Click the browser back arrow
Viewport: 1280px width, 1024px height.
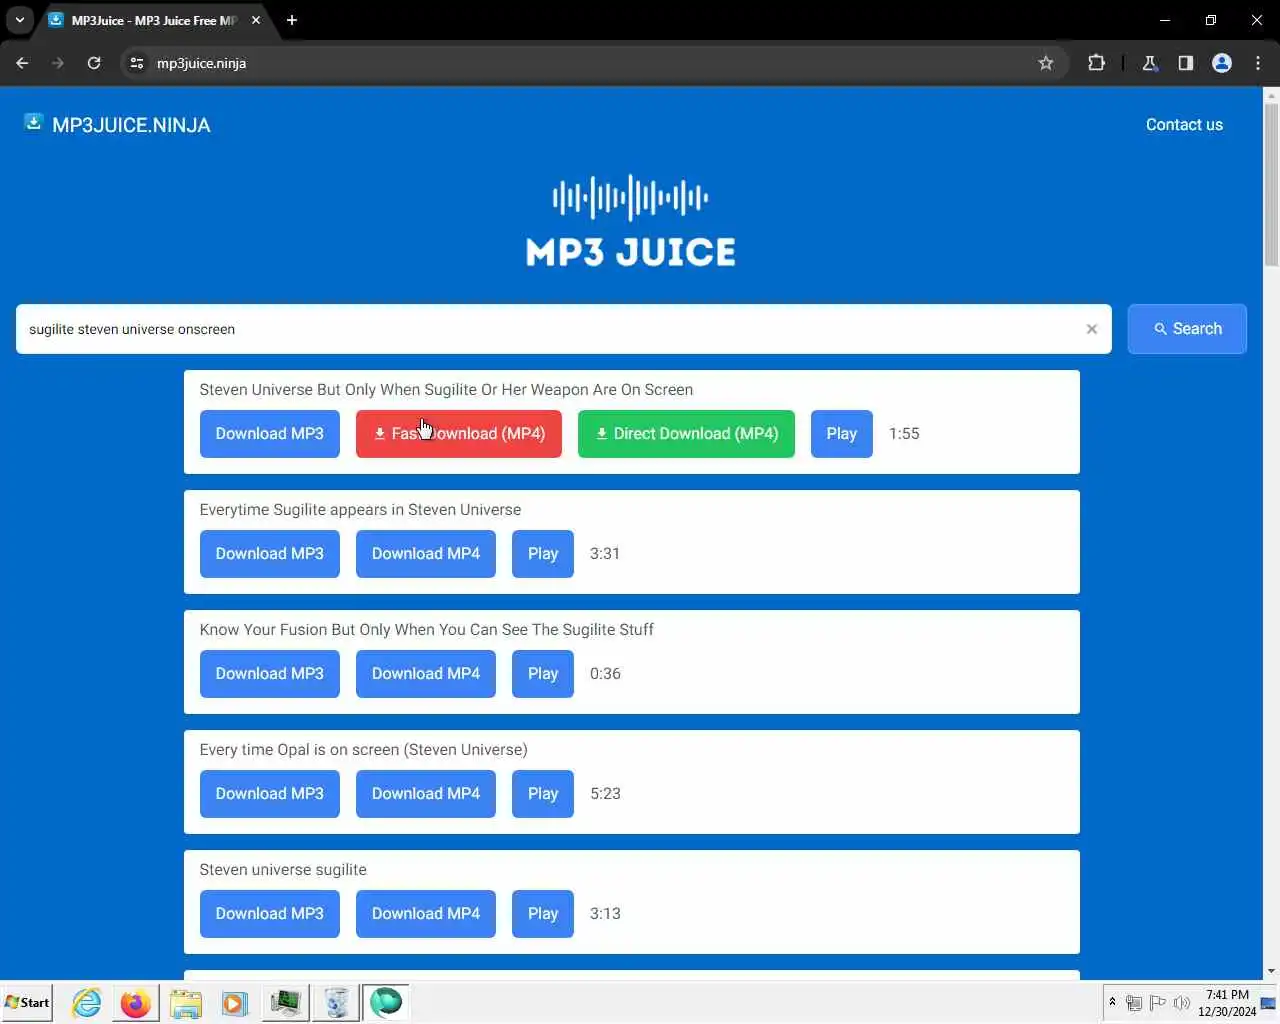coord(22,63)
